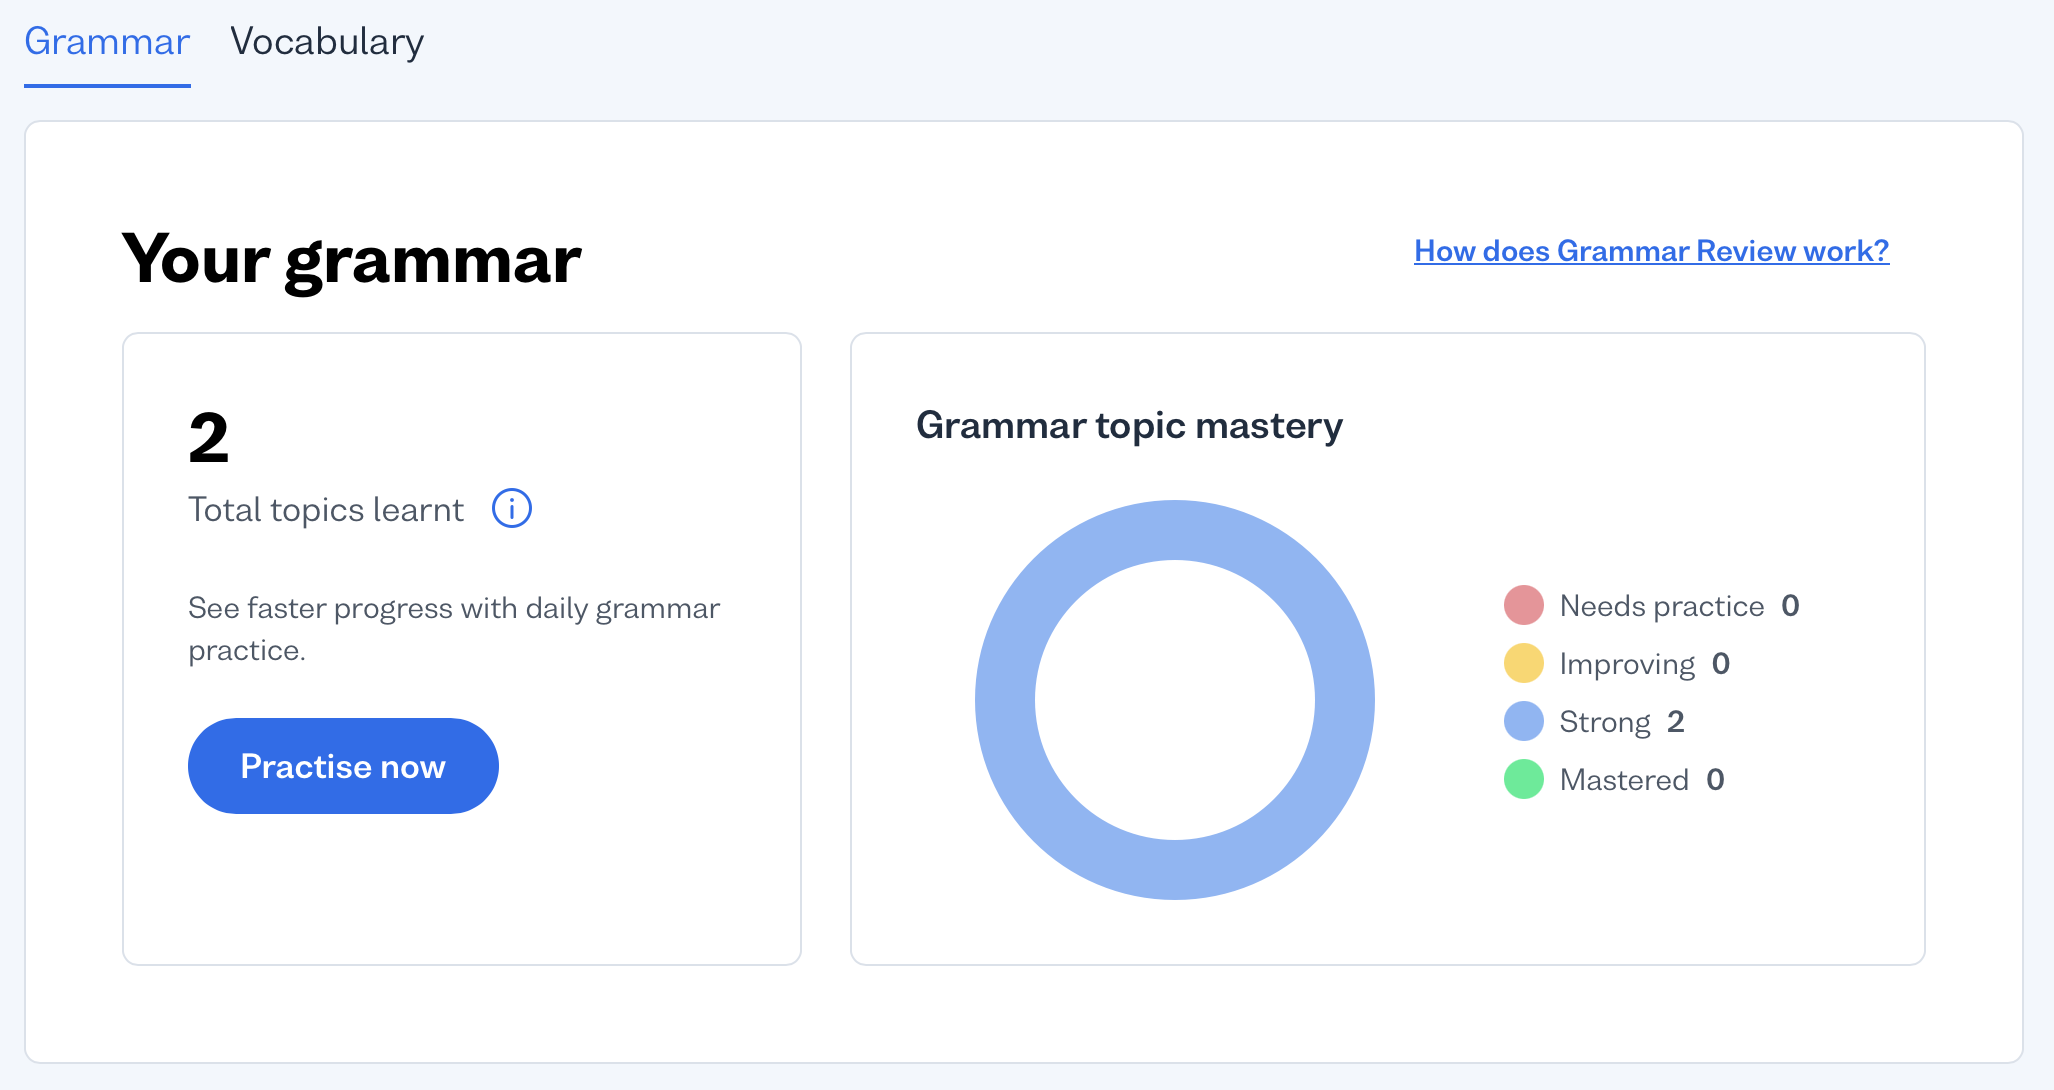Click the Your grammar heading
Screen dimensions: 2054x1090
pos(351,259)
